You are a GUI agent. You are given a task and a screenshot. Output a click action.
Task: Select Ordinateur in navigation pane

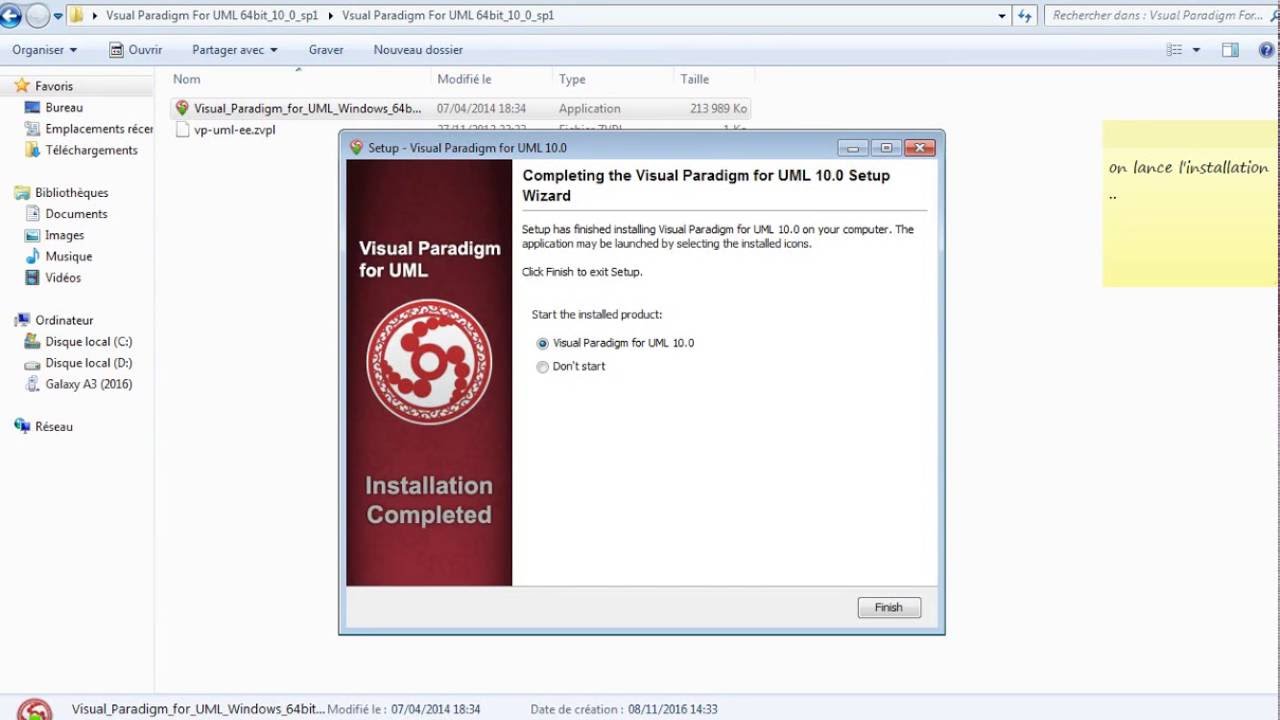point(64,320)
